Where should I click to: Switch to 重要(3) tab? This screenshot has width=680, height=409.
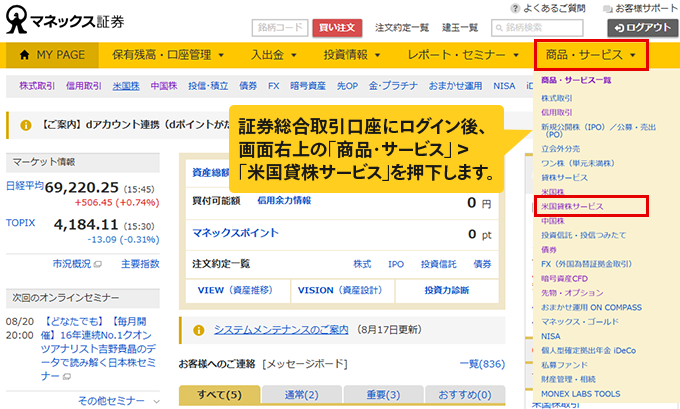[383, 395]
